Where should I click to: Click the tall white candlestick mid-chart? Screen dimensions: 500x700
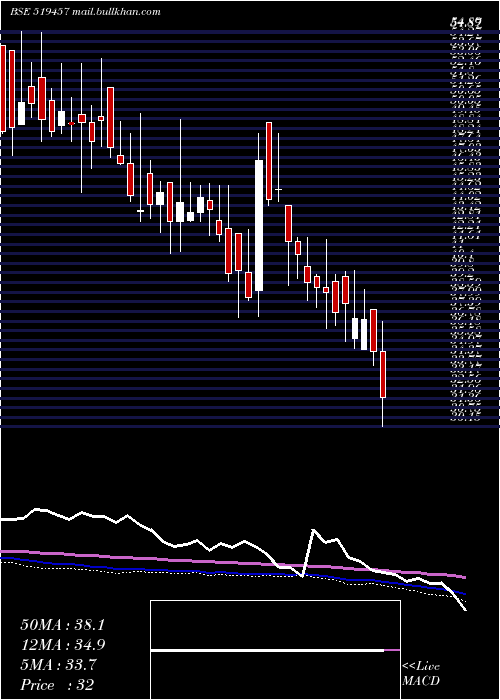pyautogui.click(x=259, y=225)
